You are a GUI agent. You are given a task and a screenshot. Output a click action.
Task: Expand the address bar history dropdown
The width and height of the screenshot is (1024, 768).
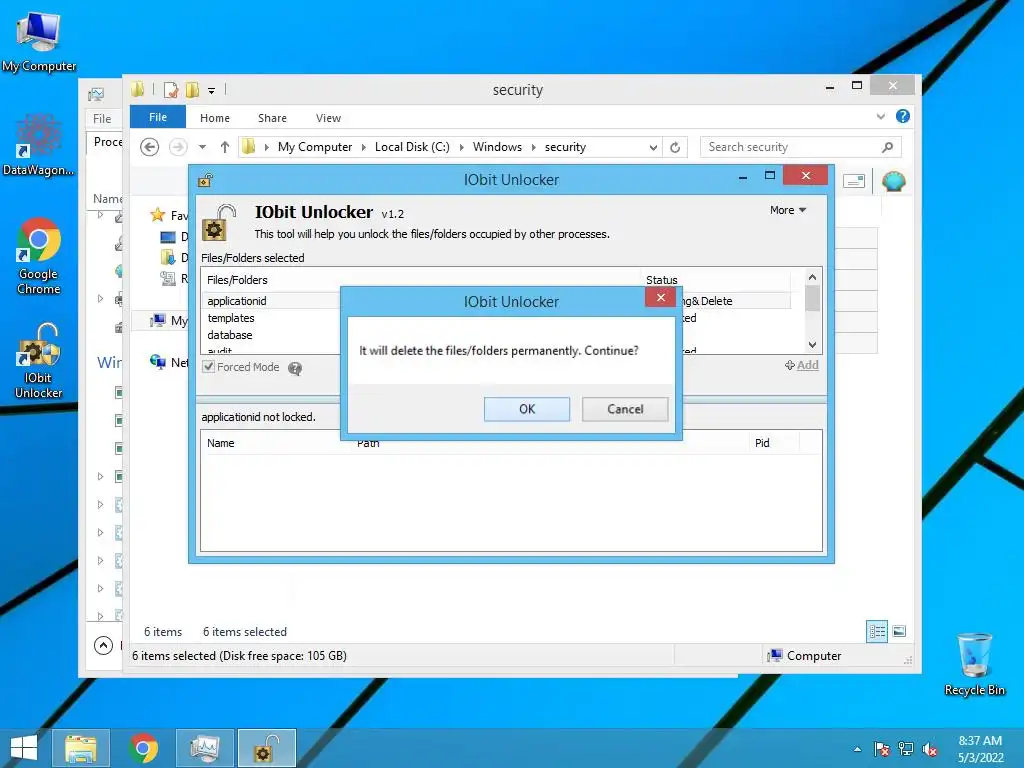tap(653, 148)
